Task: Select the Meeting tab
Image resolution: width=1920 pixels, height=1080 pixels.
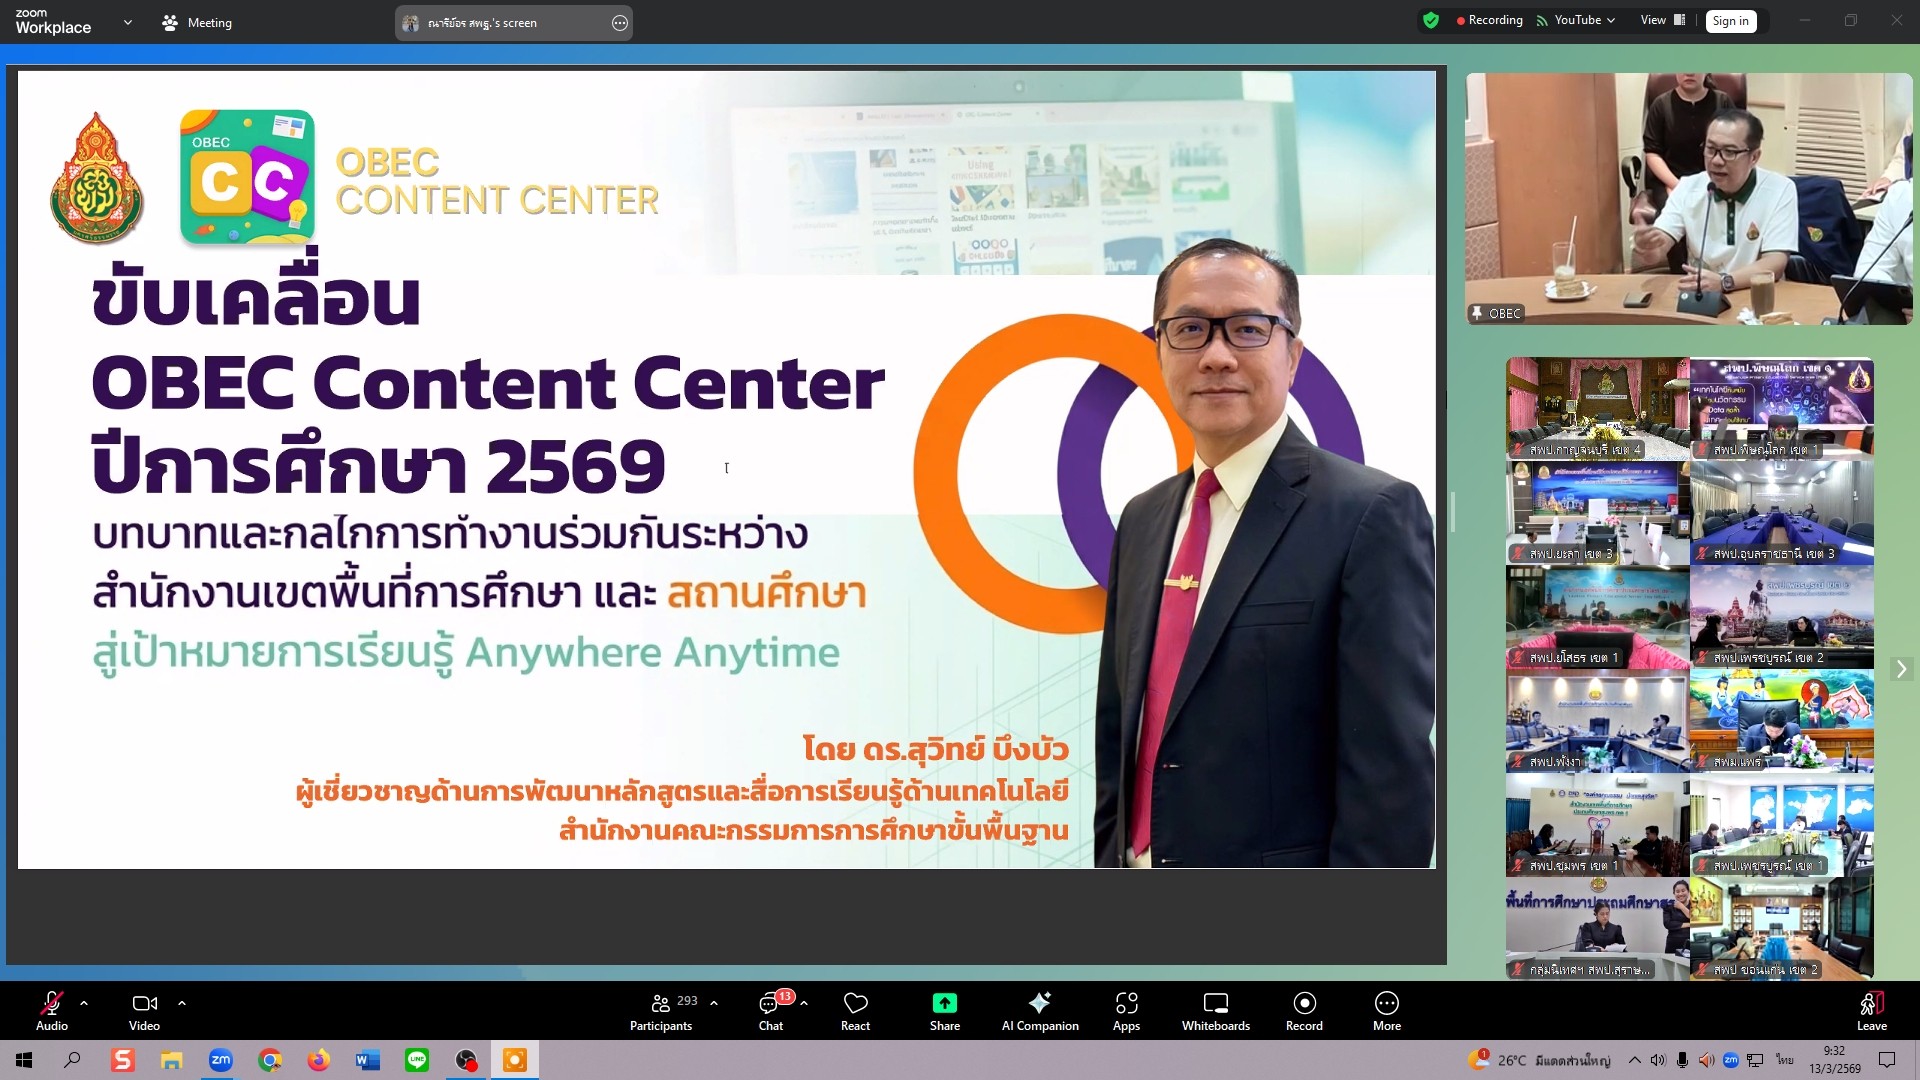Action: coord(197,22)
